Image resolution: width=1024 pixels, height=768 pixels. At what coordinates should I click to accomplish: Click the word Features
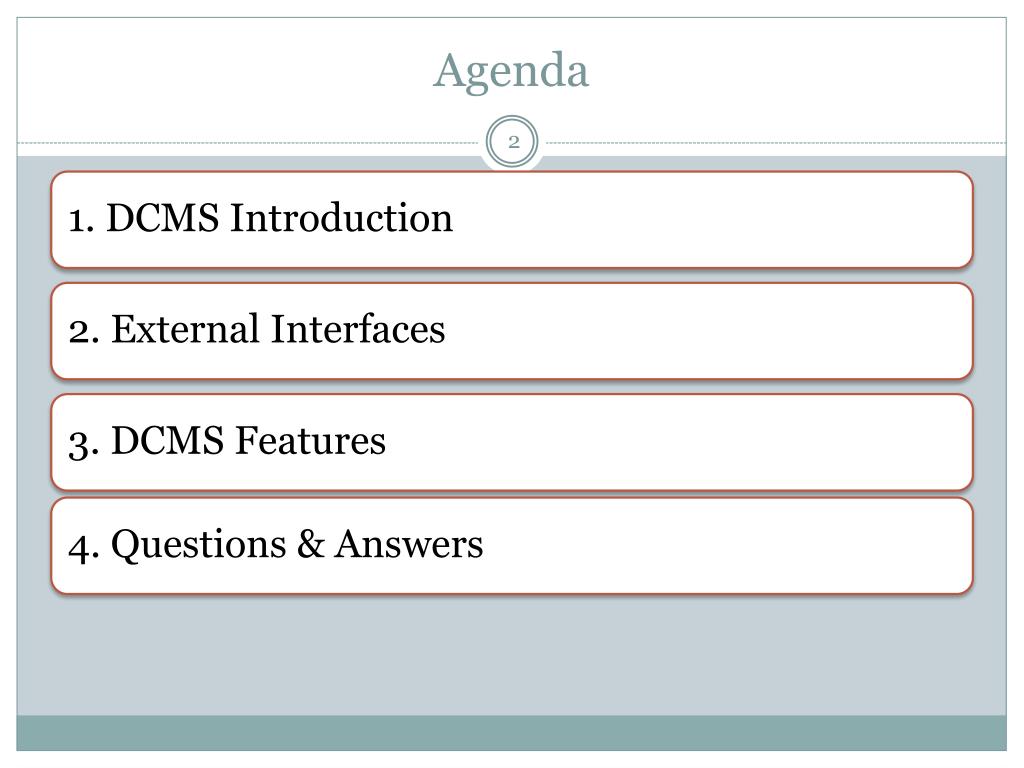tap(310, 440)
